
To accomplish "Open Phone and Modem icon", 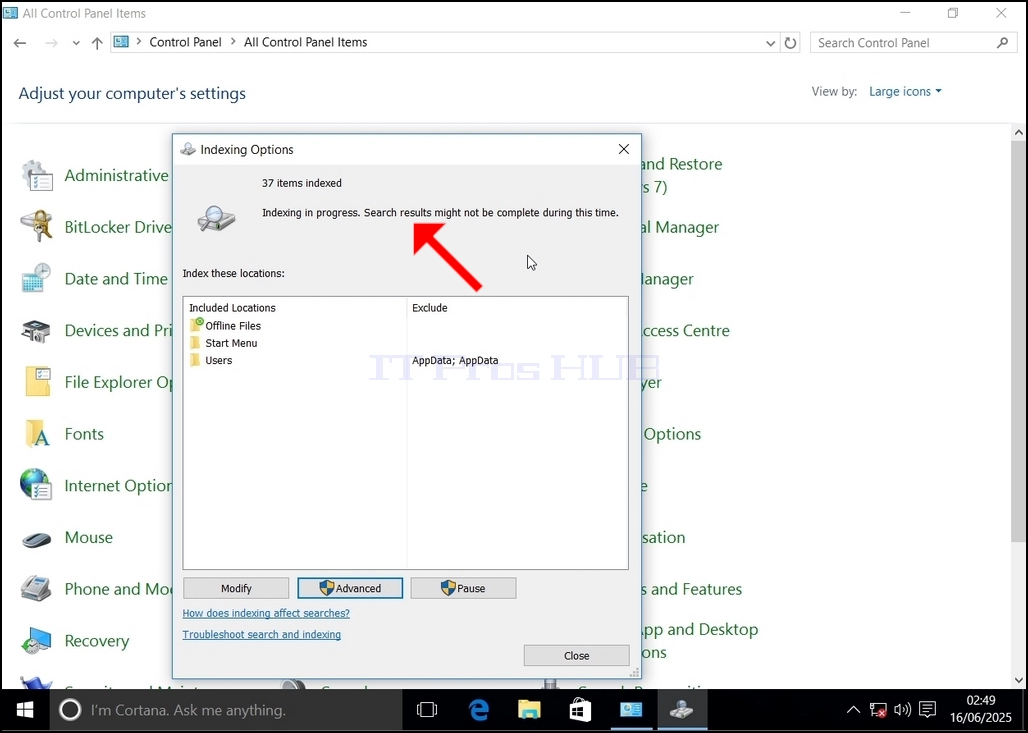I will coord(37,589).
